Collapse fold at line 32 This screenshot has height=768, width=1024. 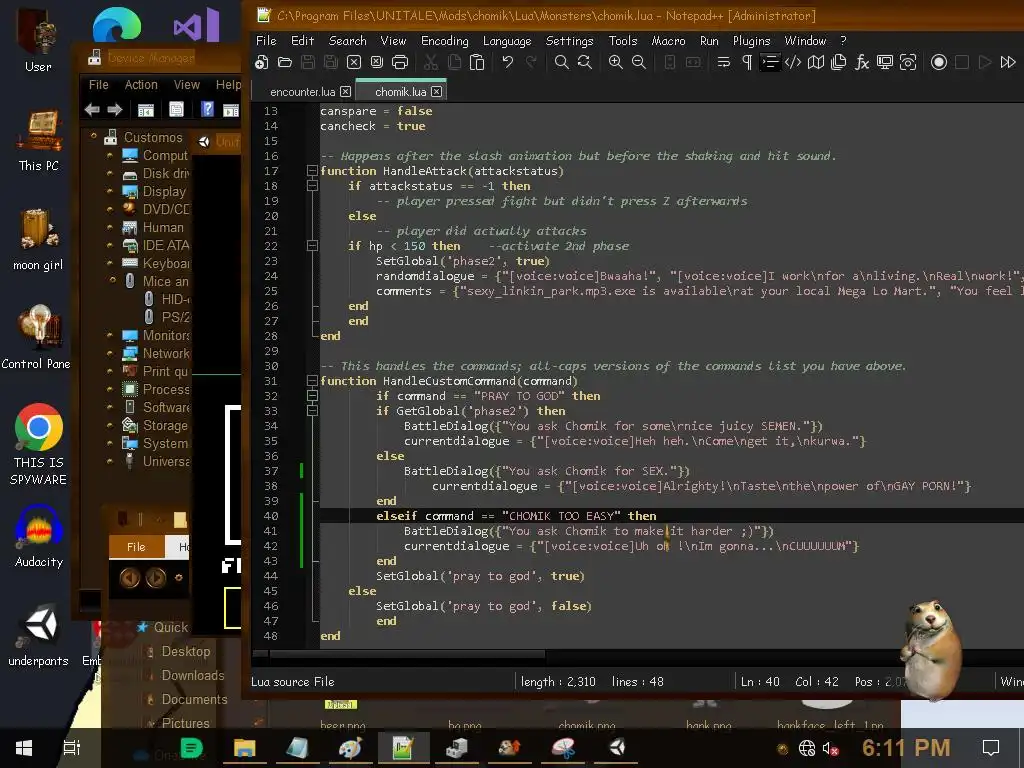312,396
